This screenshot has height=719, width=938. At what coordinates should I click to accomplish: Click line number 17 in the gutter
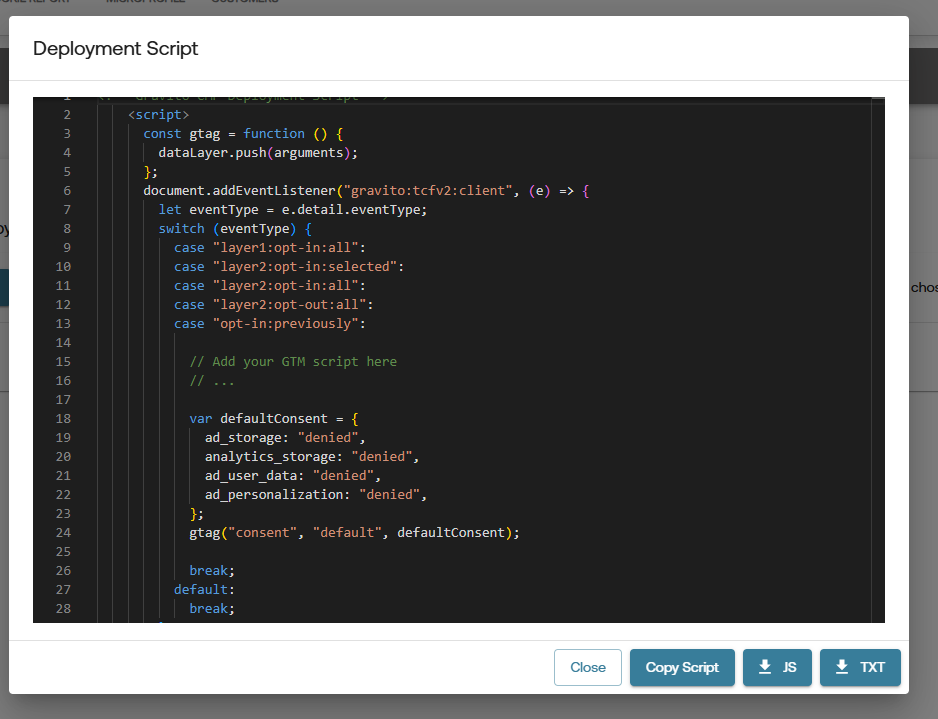[63, 400]
